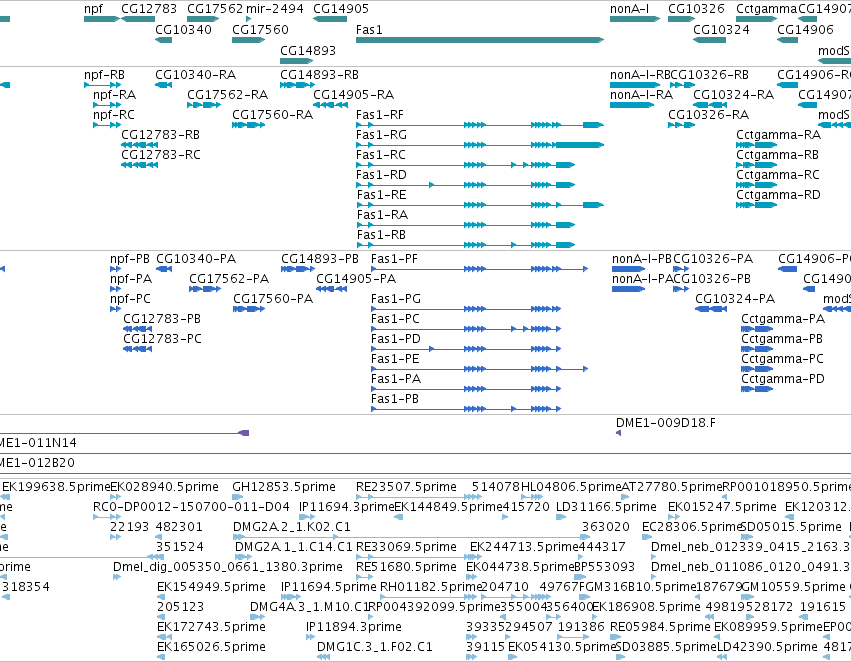Select the RE33069.5prime EST label

coord(406,546)
